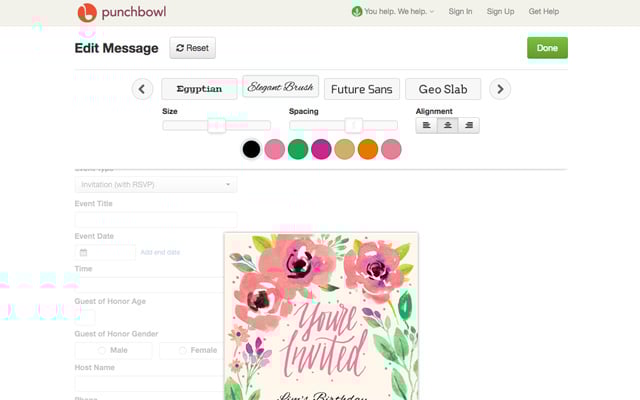This screenshot has height=400, width=640.
Task: Align message text to the left
Action: (x=427, y=125)
